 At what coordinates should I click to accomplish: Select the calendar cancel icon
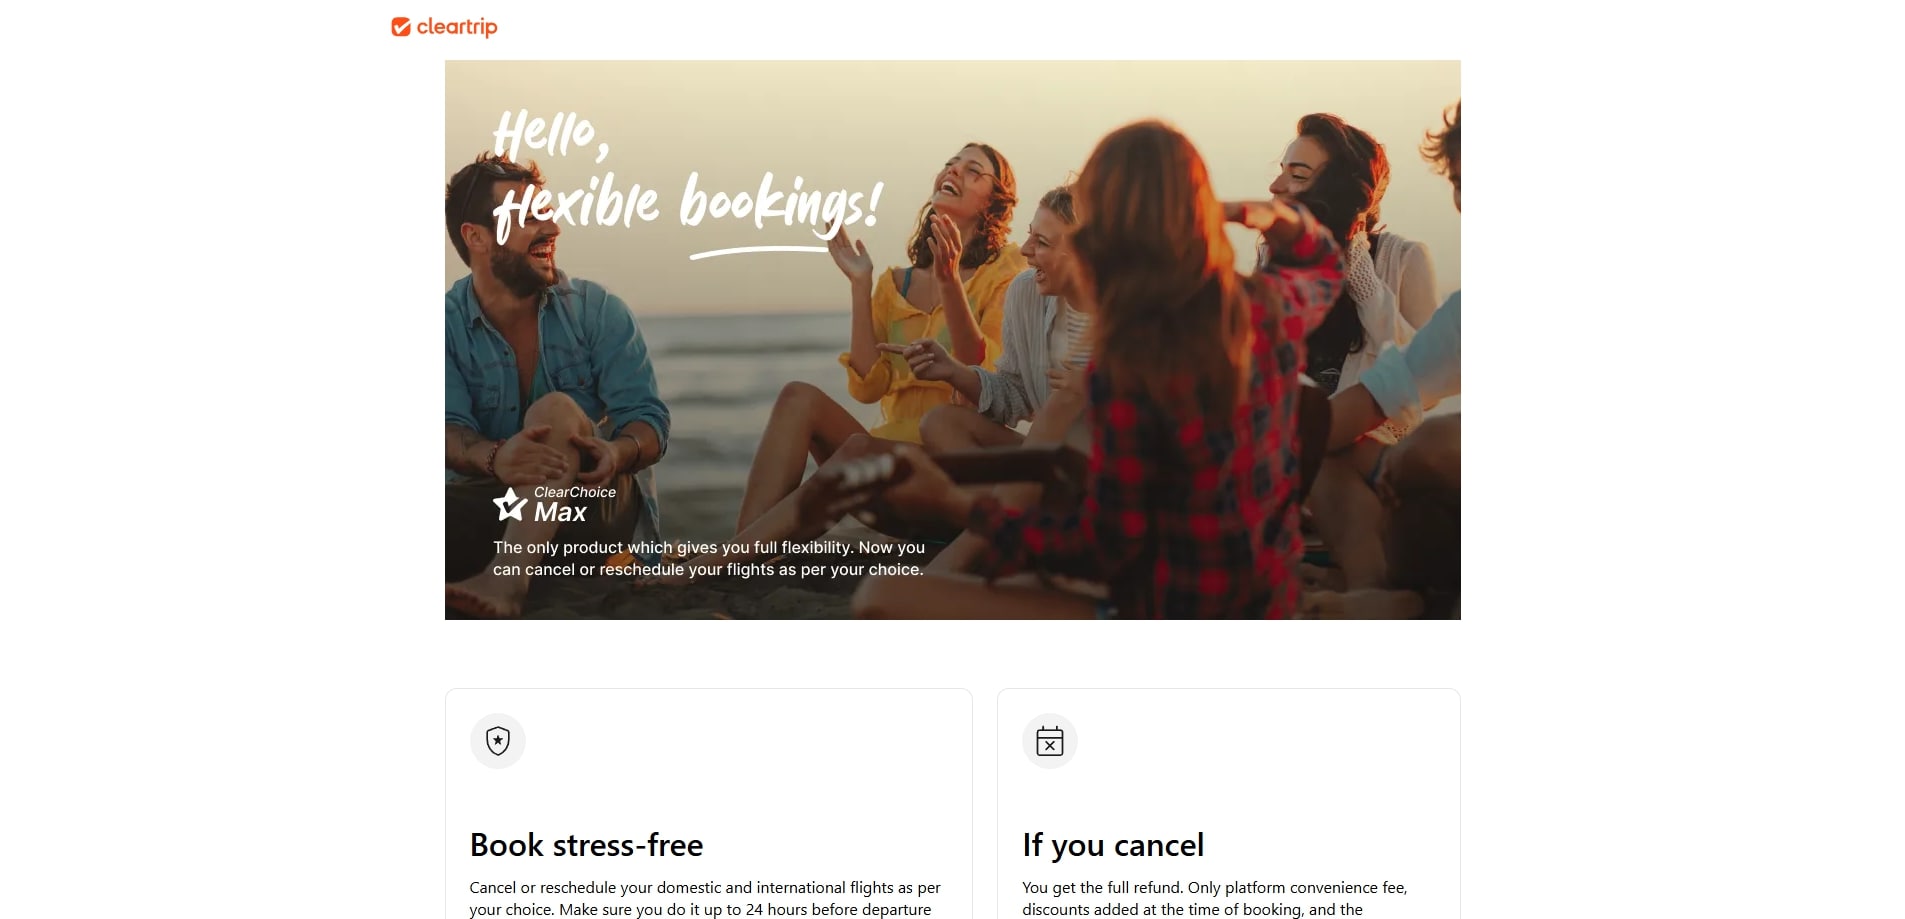tap(1050, 741)
